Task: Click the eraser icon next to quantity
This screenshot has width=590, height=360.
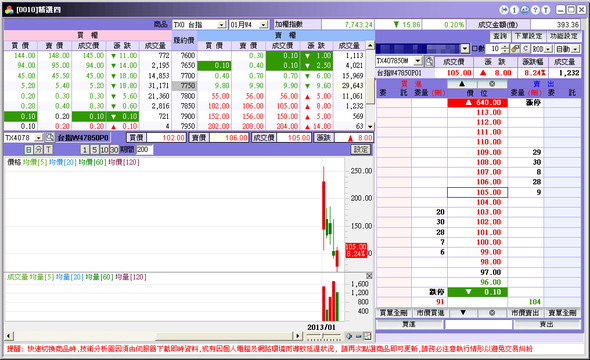Action: [x=515, y=49]
